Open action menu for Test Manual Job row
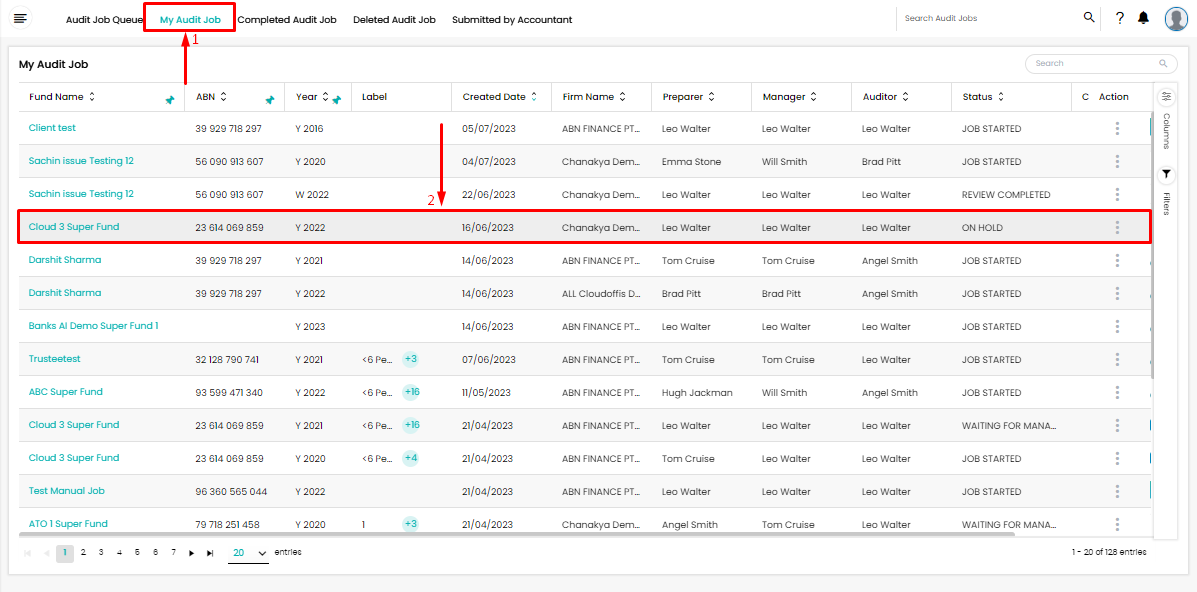The image size is (1197, 592). click(x=1117, y=491)
